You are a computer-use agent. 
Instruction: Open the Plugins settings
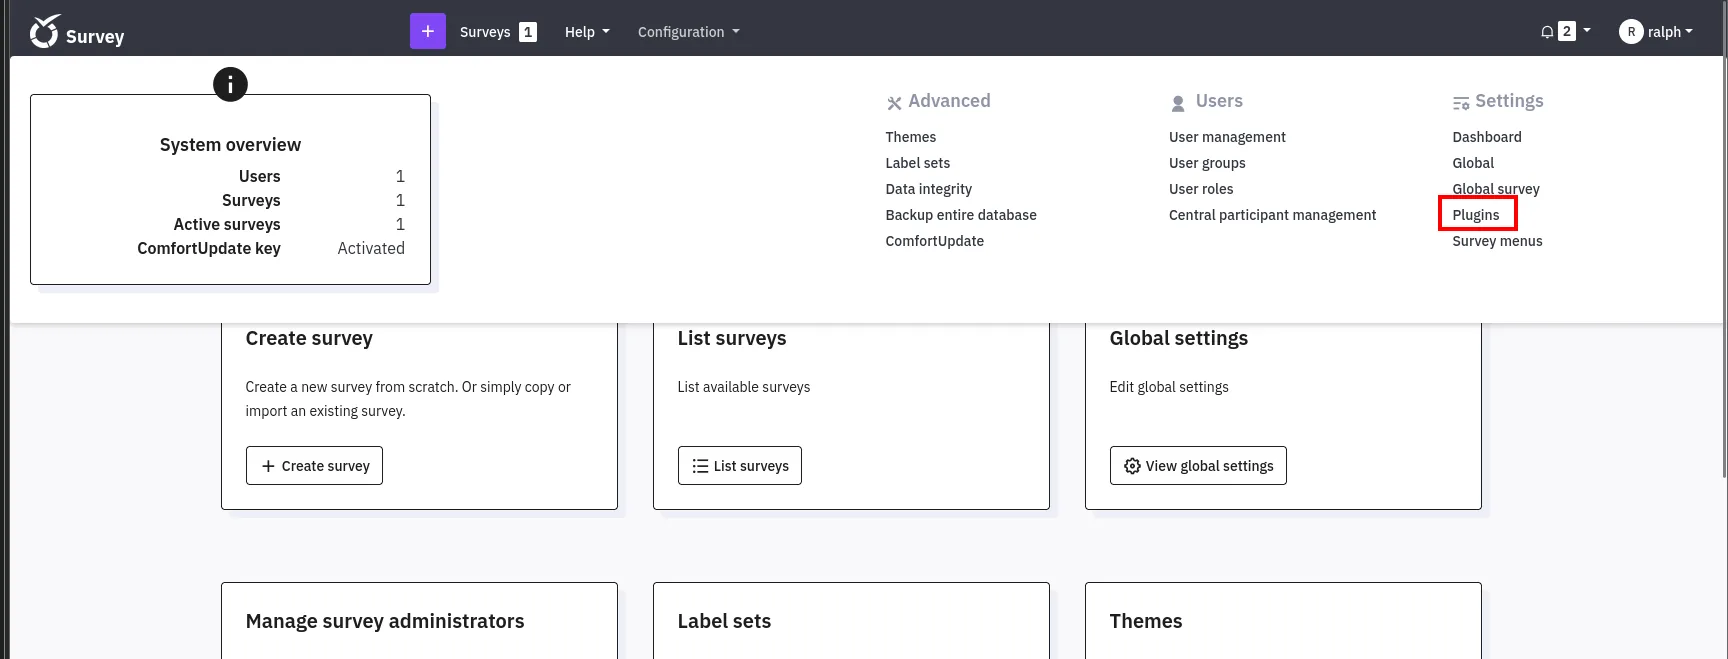coord(1476,215)
